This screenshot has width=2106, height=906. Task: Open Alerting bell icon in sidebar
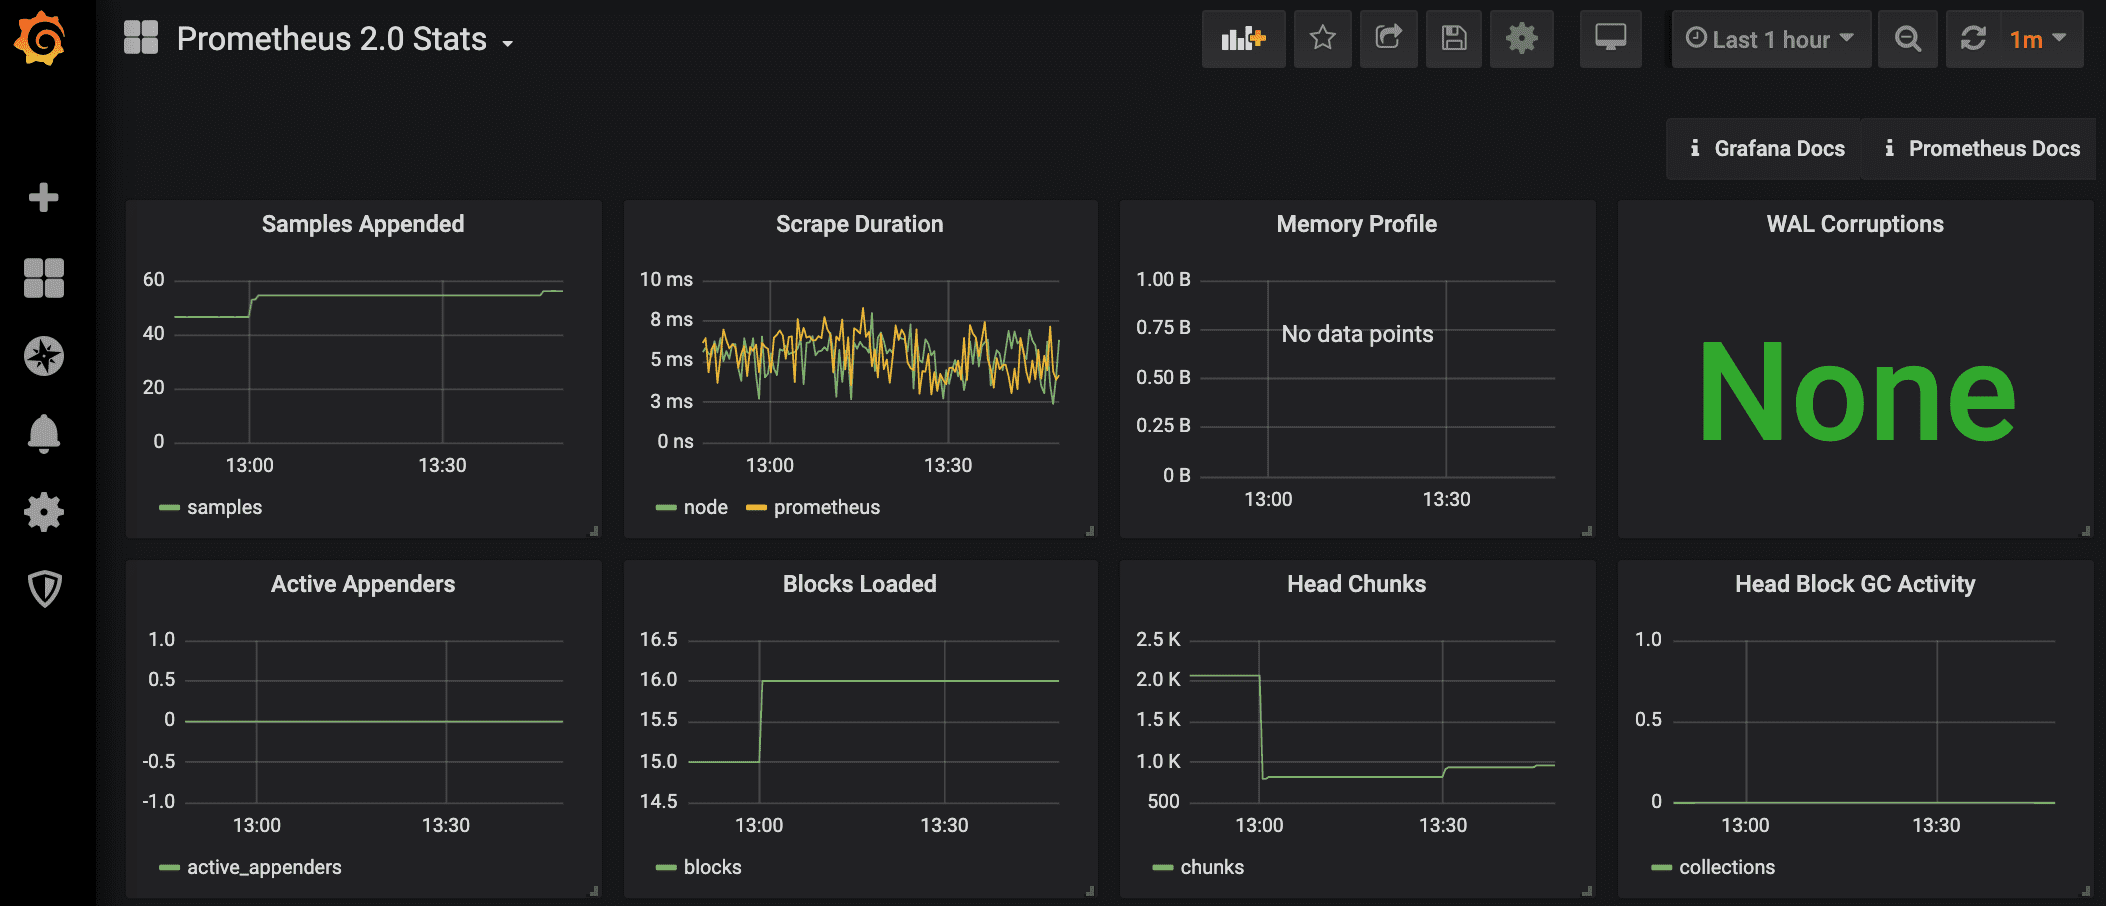pyautogui.click(x=43, y=434)
